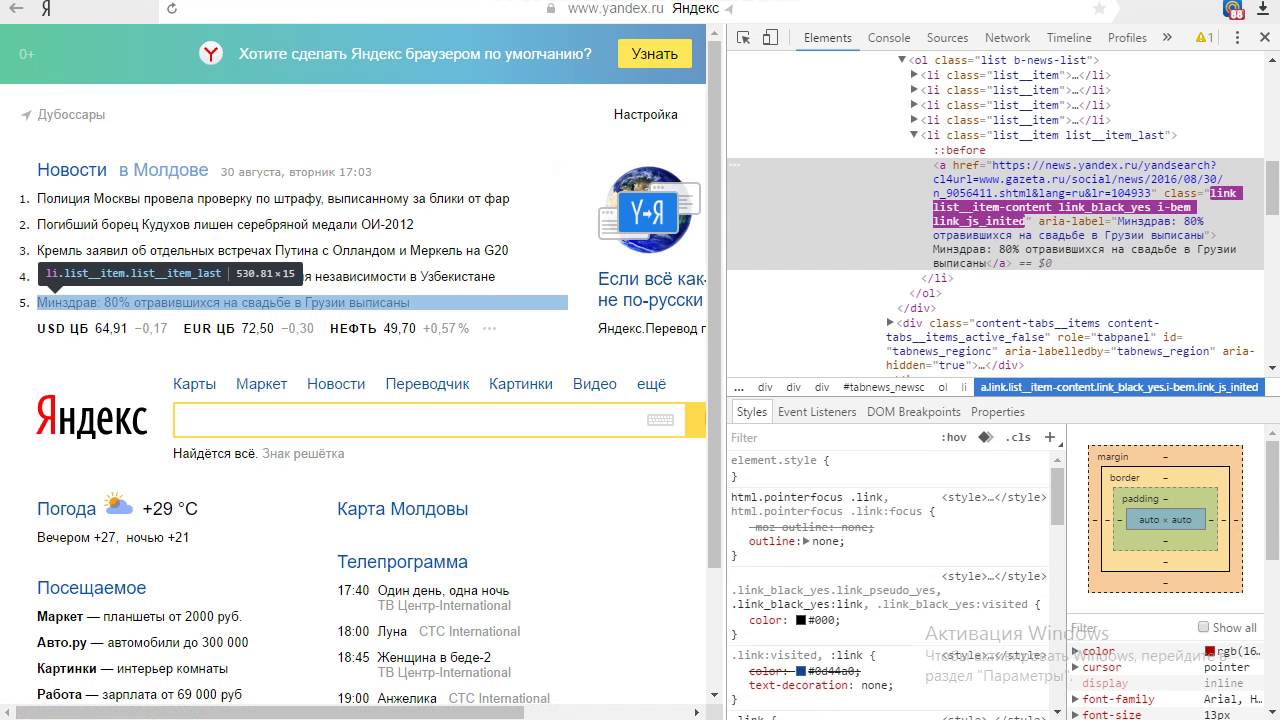Open the on-screen keyboard icon in search field
Viewport: 1280px width, 720px height.
pyautogui.click(x=660, y=420)
